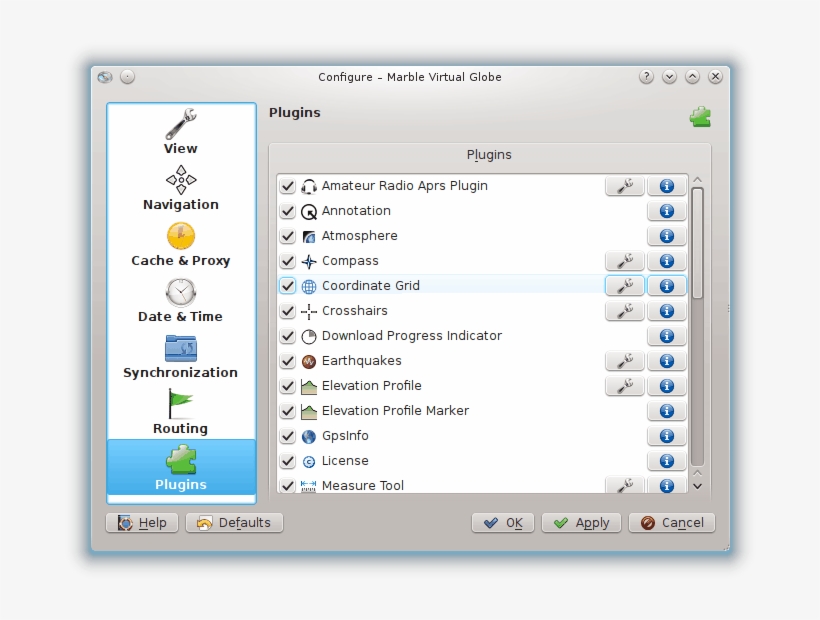Screen dimensions: 820x620
Task: Disable the Atmosphere plugin checkbox
Action: (287, 236)
